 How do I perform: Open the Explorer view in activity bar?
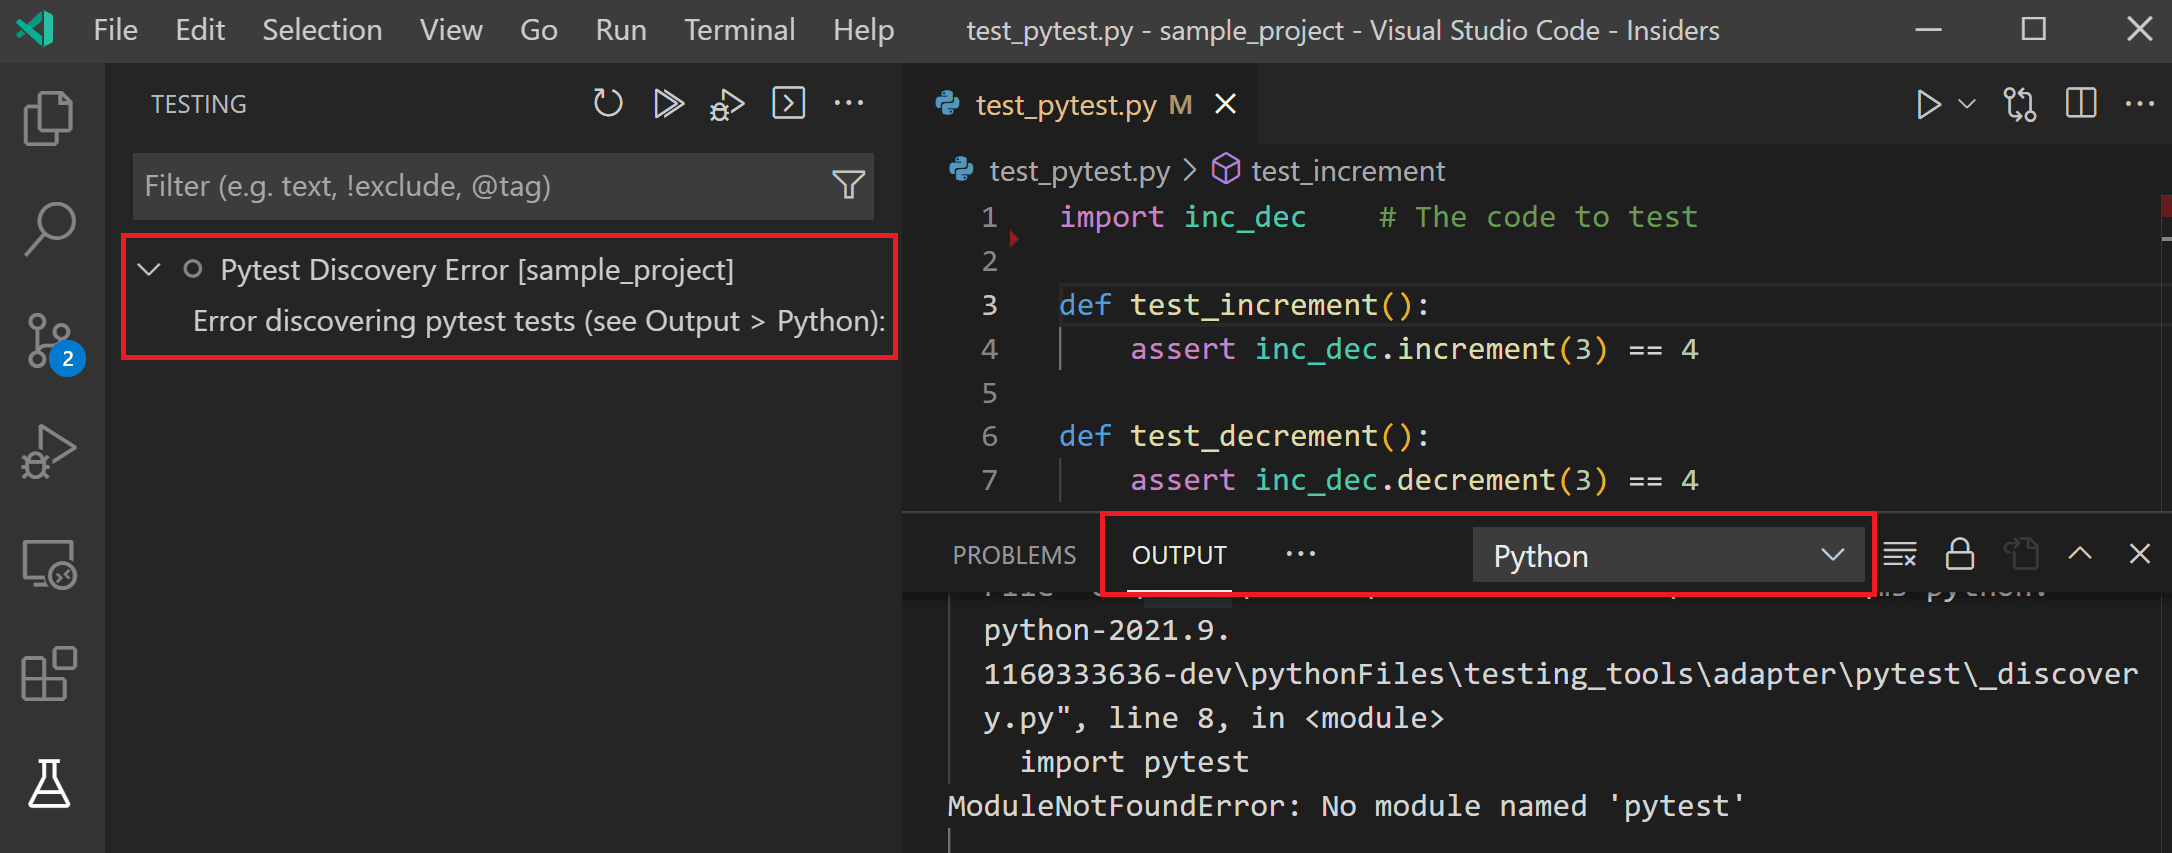[48, 118]
